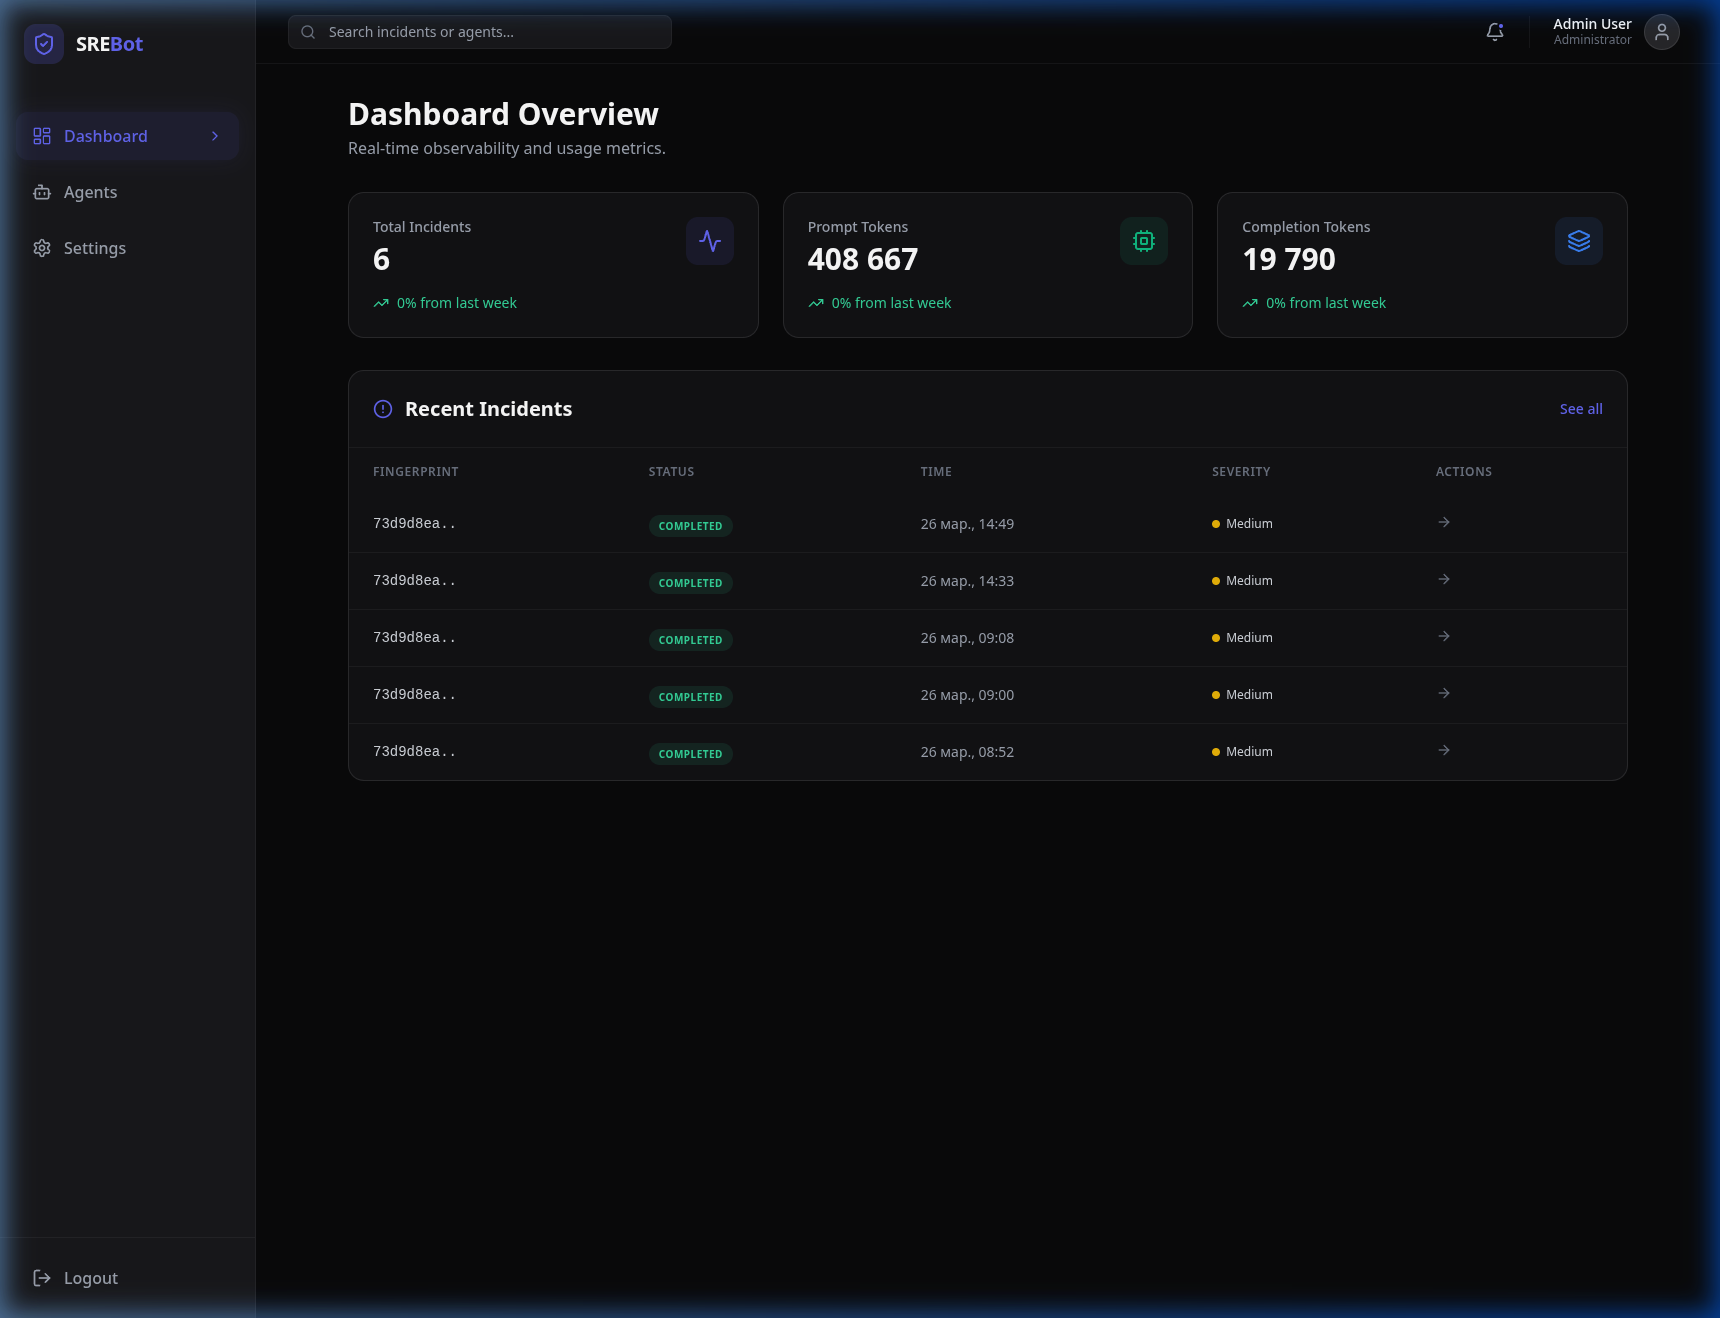Click the SEVERITY column header

[x=1241, y=472]
